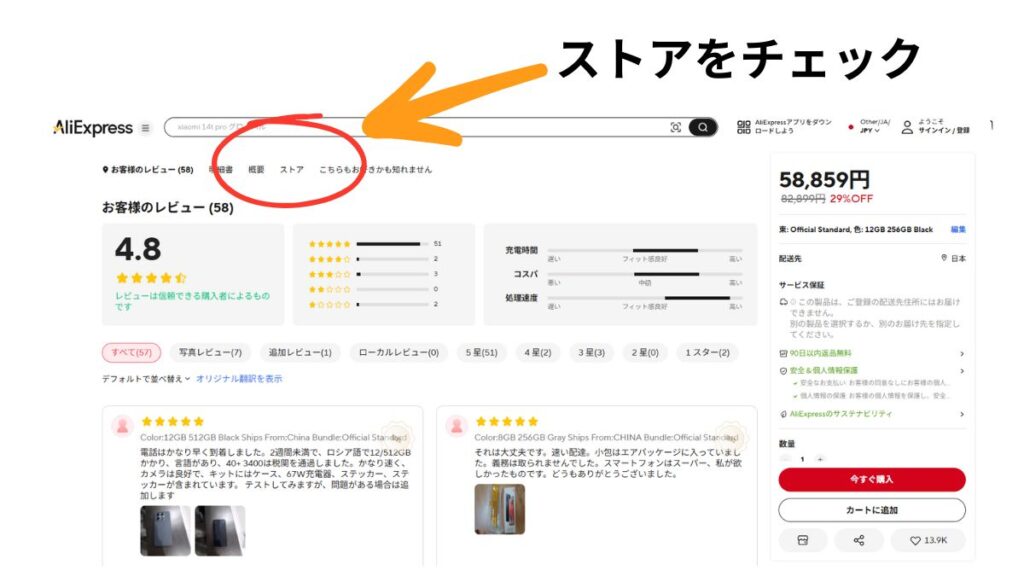The width and height of the screenshot is (1024, 576).
Task: Click the review text starting それは大丈夫です
Action: click(x=609, y=463)
